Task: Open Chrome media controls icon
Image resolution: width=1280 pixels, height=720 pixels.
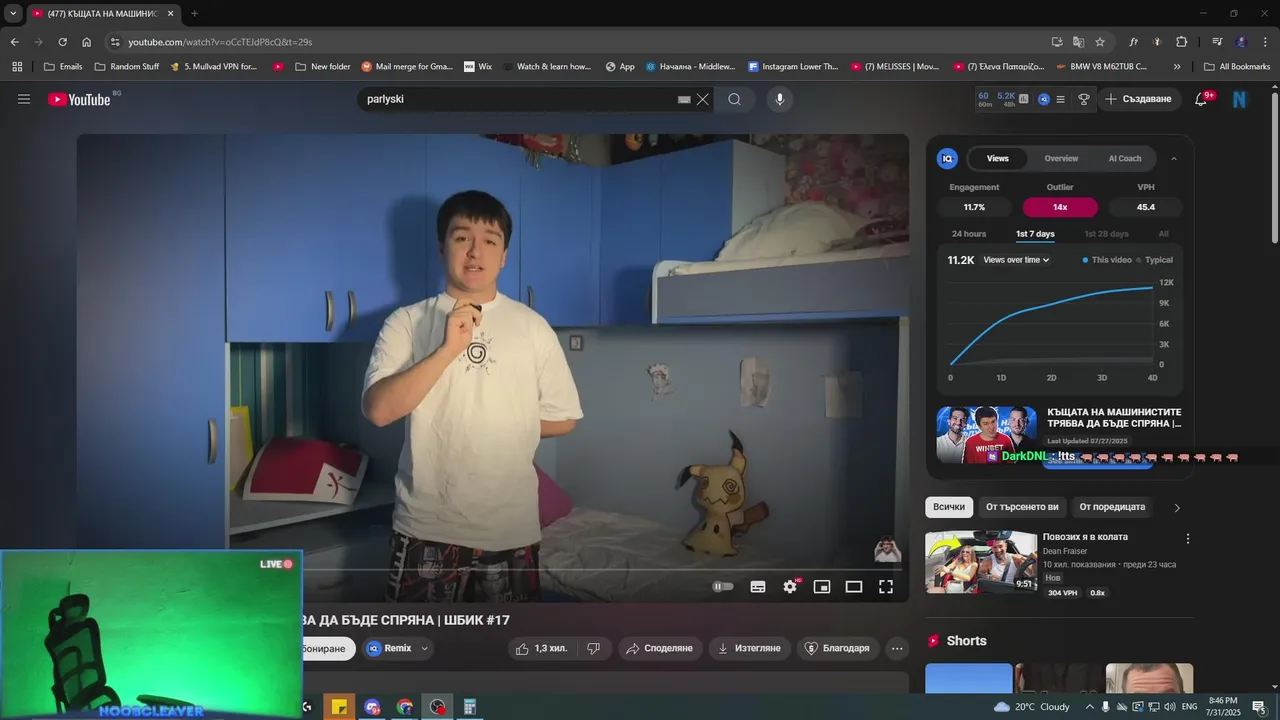Action: pos(1217,42)
